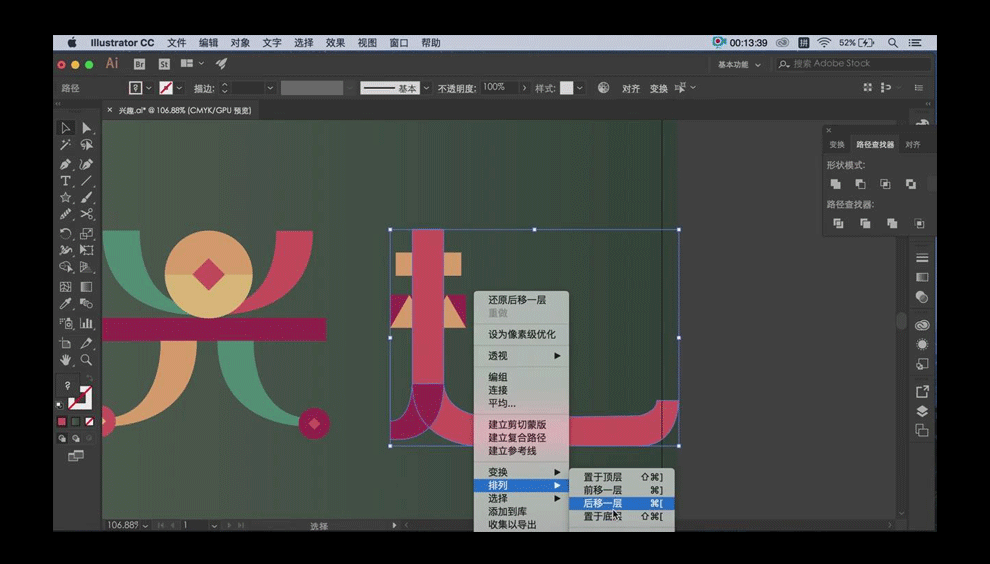Activate the Hand tool

[x=65, y=360]
